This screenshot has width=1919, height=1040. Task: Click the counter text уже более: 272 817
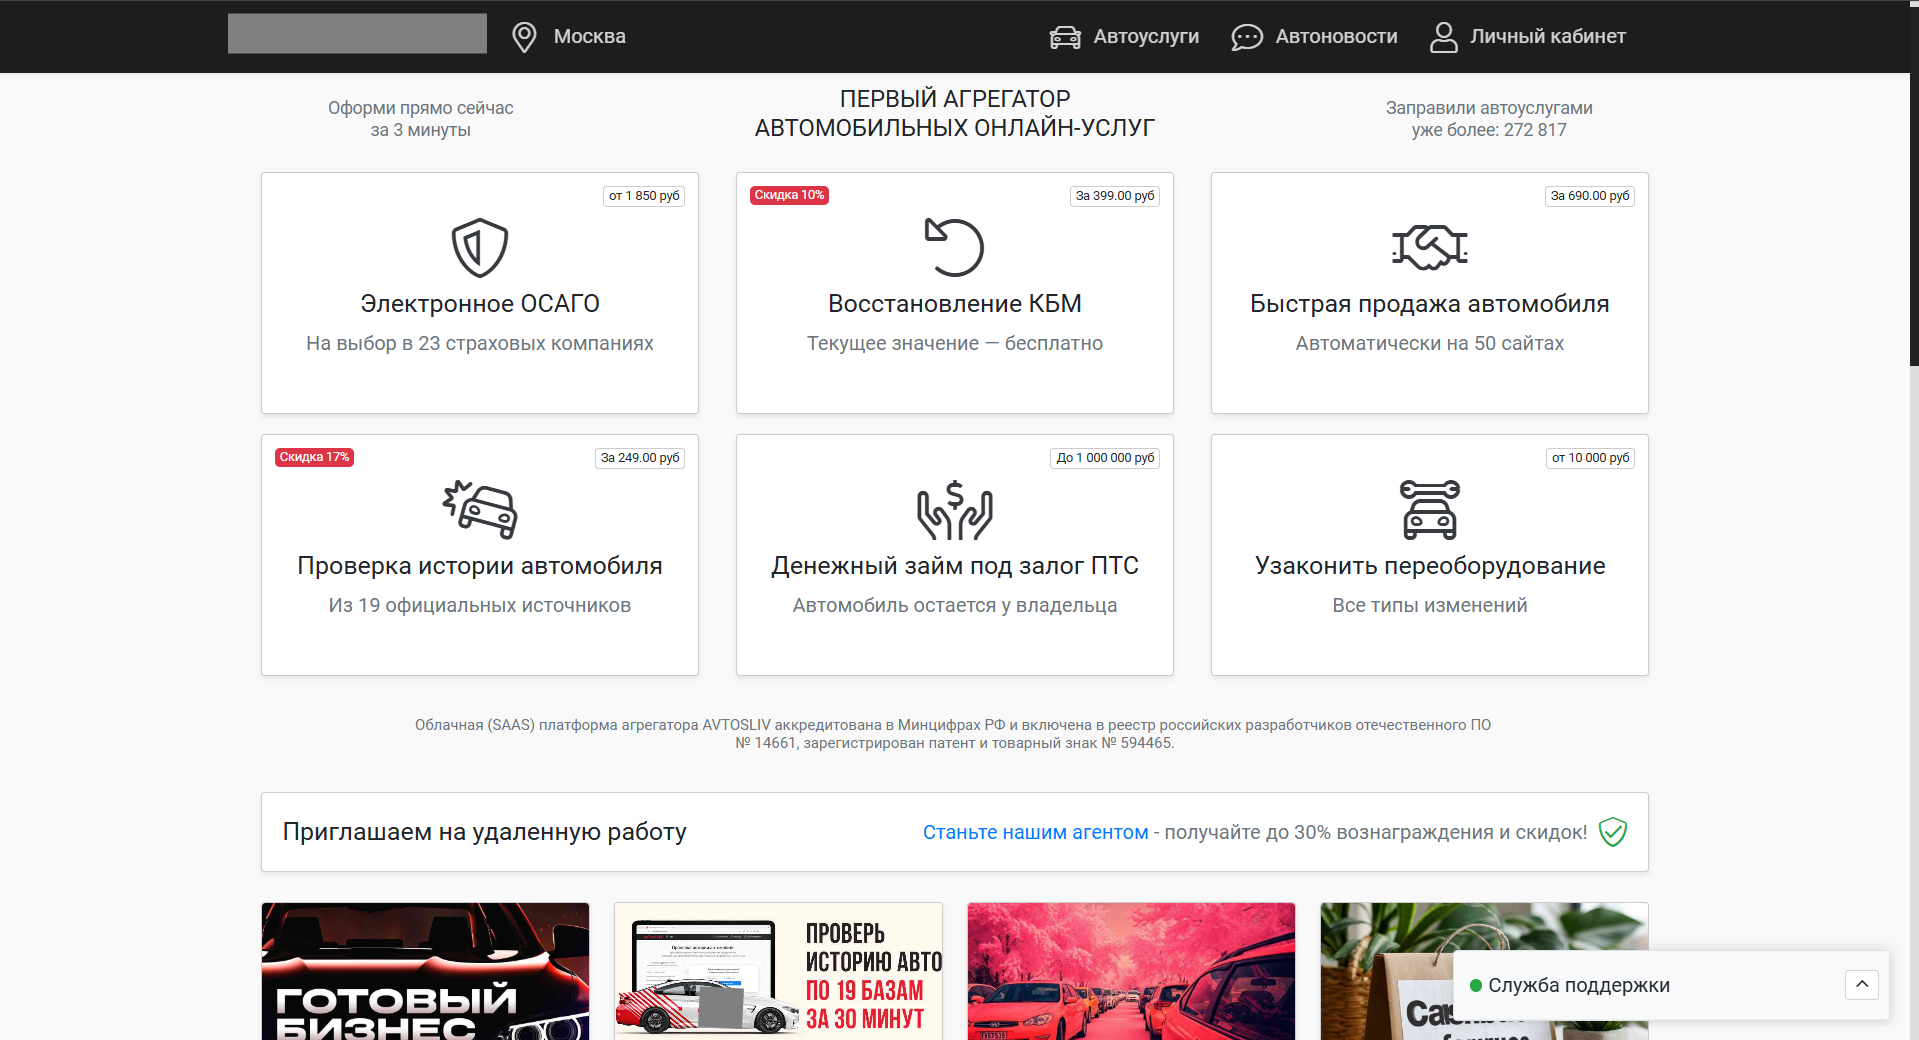click(x=1489, y=130)
